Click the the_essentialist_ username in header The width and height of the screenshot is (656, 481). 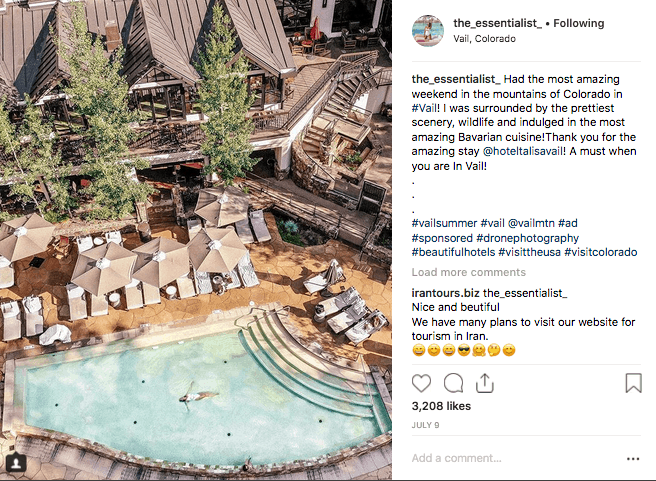tap(497, 23)
